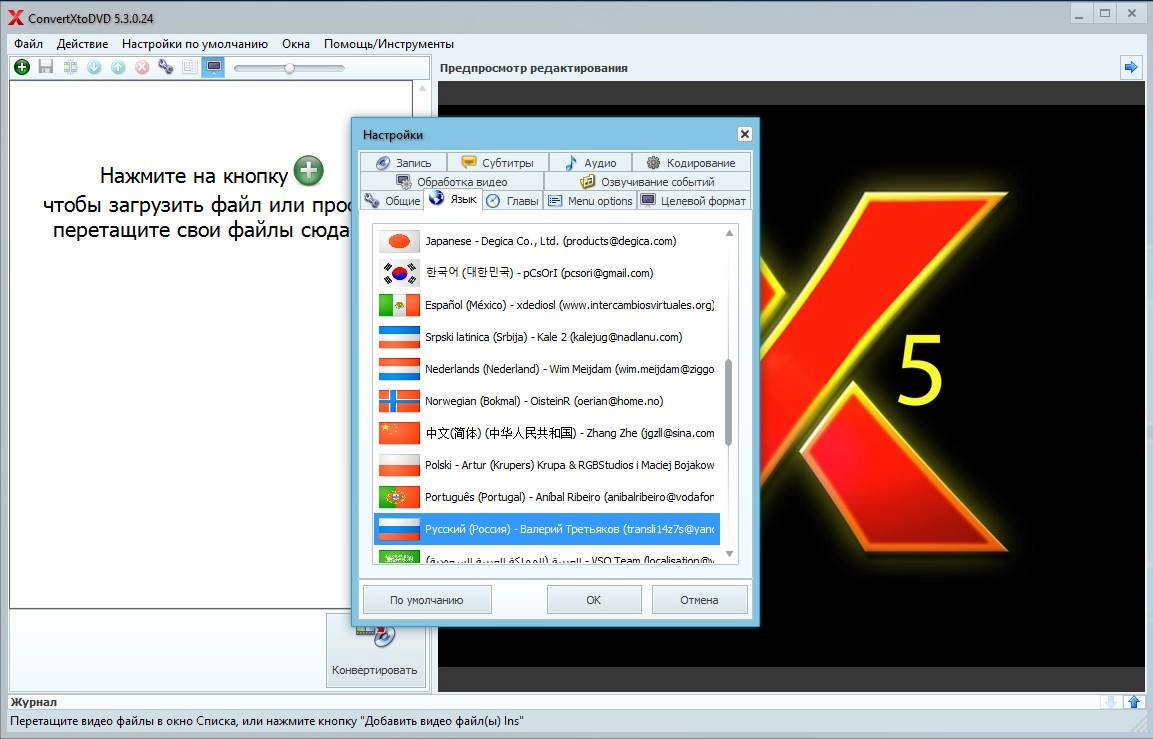Click the language list scrollbar thumb
This screenshot has height=739, width=1153.
(729, 402)
